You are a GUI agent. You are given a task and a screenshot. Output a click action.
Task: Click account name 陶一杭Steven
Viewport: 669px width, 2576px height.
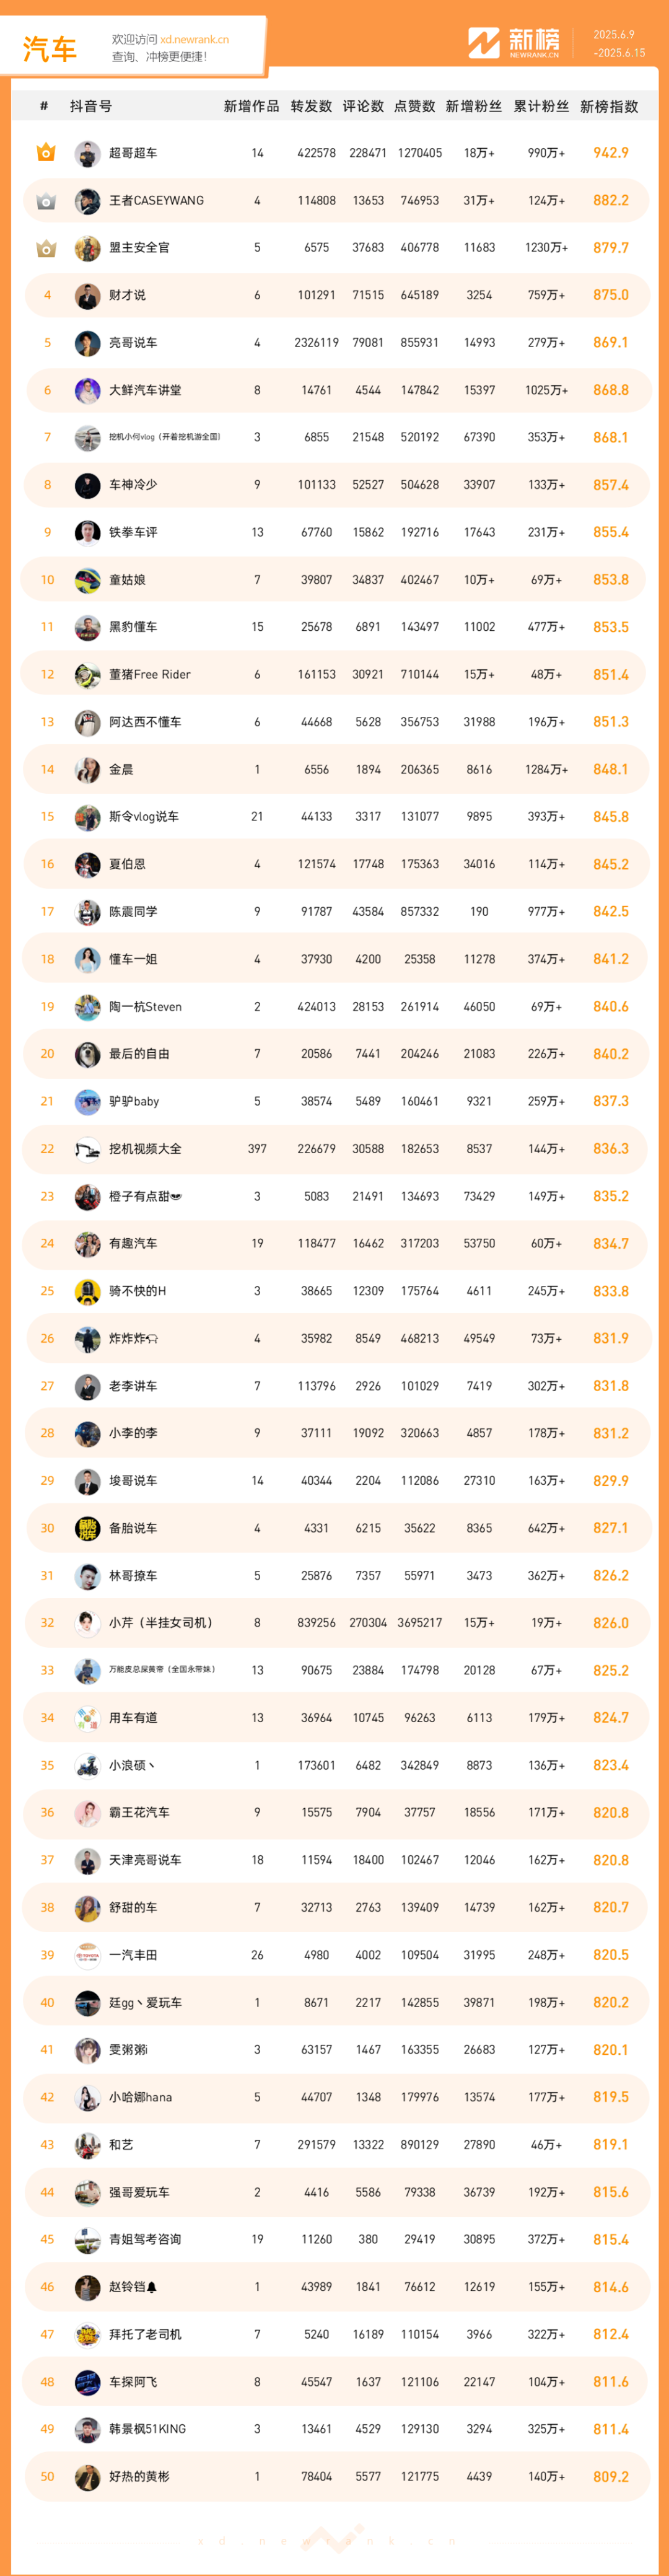145,1007
